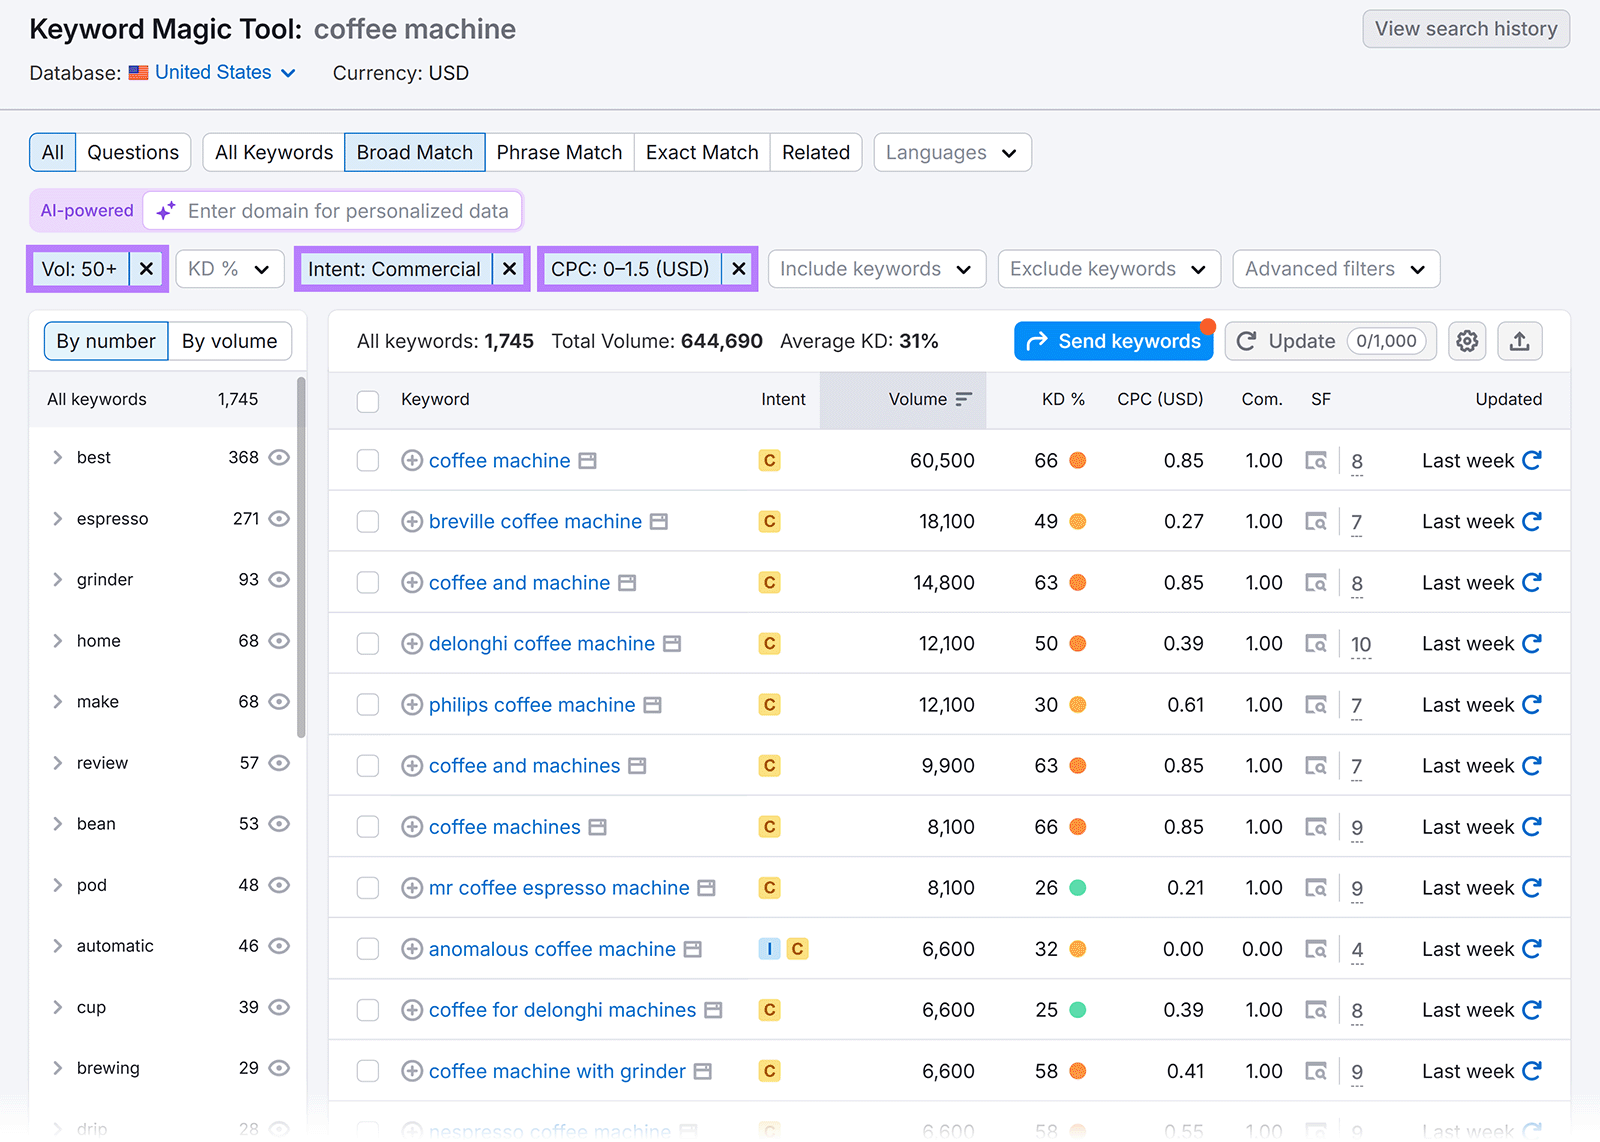Switch to the Questions tab
The height and width of the screenshot is (1142, 1600).
click(133, 152)
